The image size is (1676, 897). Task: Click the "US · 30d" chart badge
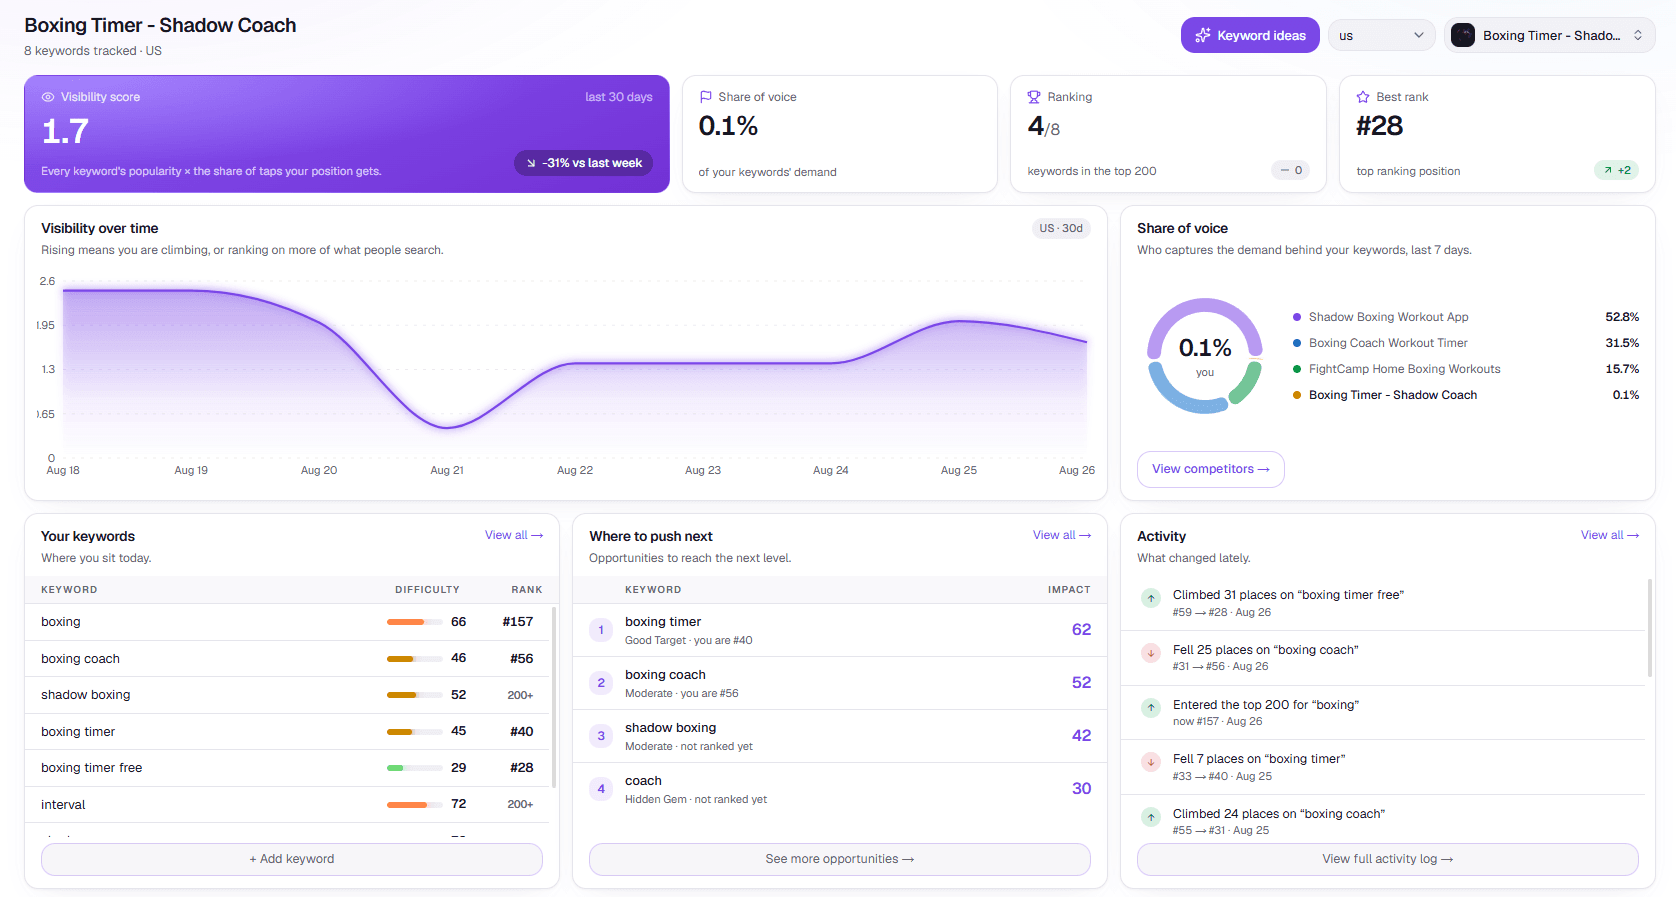(1061, 228)
